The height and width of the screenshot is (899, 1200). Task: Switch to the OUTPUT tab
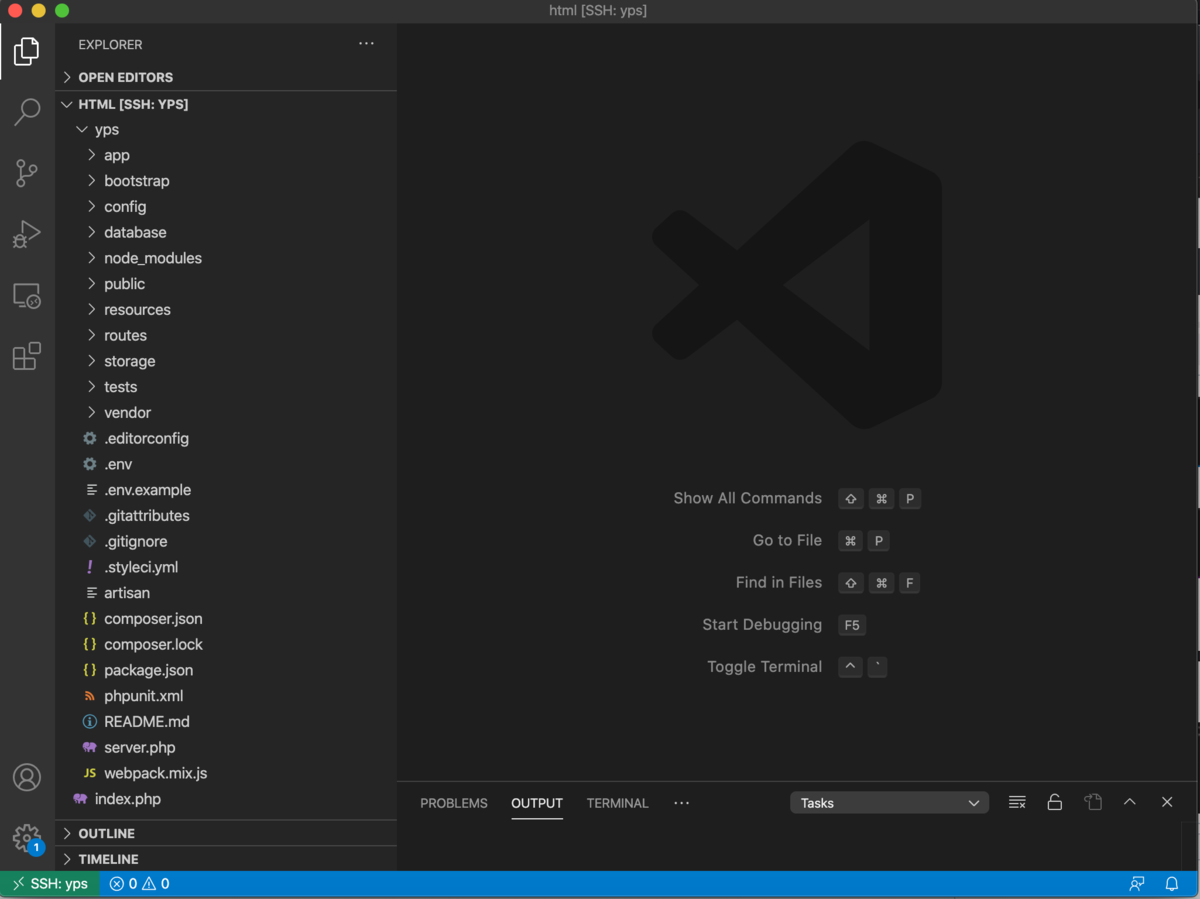537,803
